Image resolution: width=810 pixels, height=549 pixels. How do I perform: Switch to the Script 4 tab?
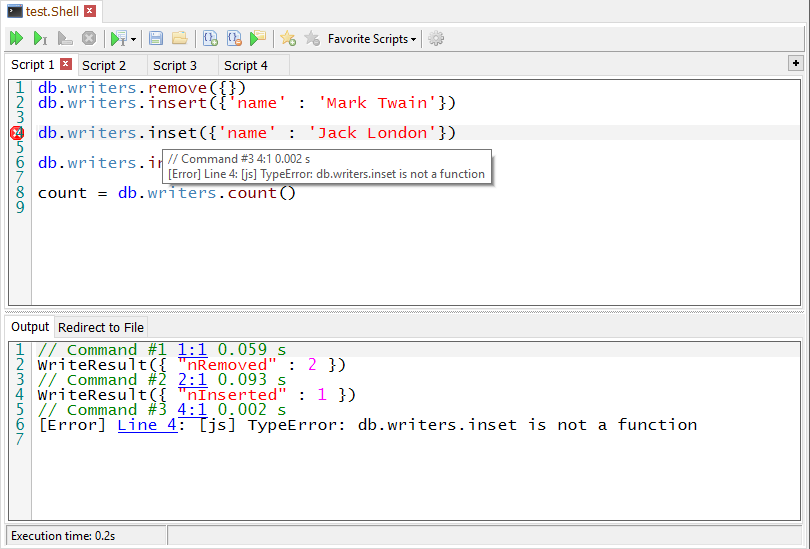coord(245,65)
